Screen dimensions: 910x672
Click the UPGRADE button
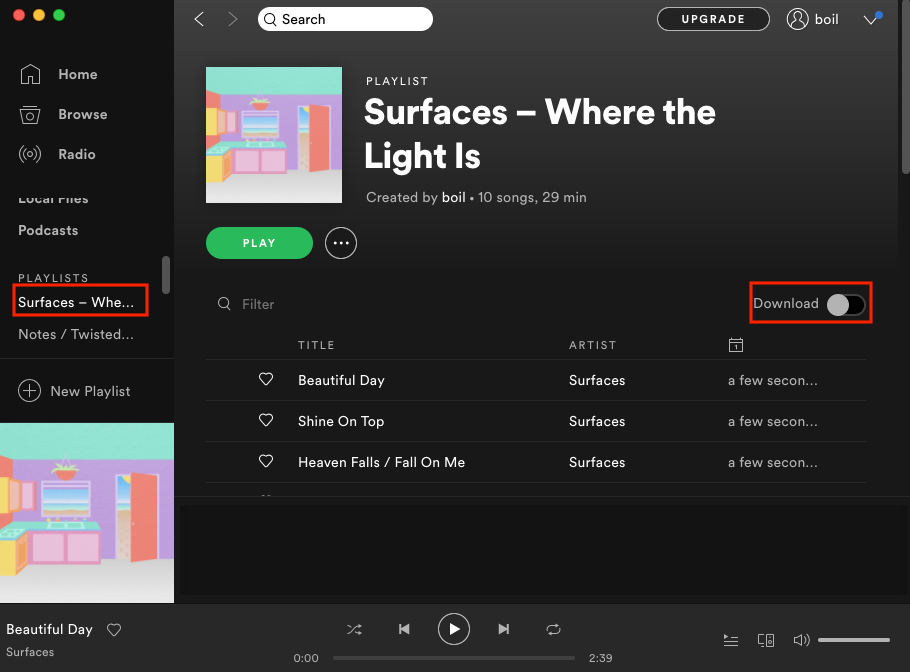tap(713, 19)
